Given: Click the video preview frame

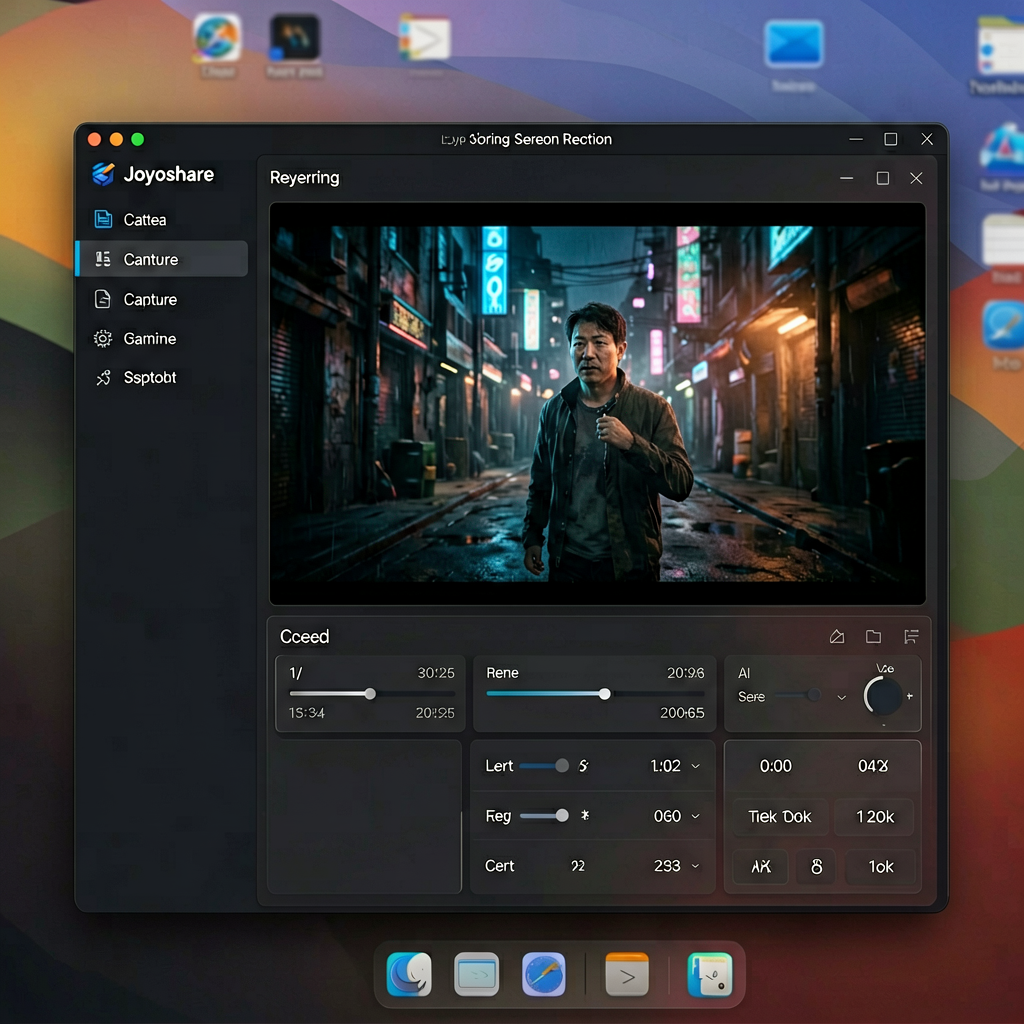Looking at the screenshot, I should (x=598, y=404).
